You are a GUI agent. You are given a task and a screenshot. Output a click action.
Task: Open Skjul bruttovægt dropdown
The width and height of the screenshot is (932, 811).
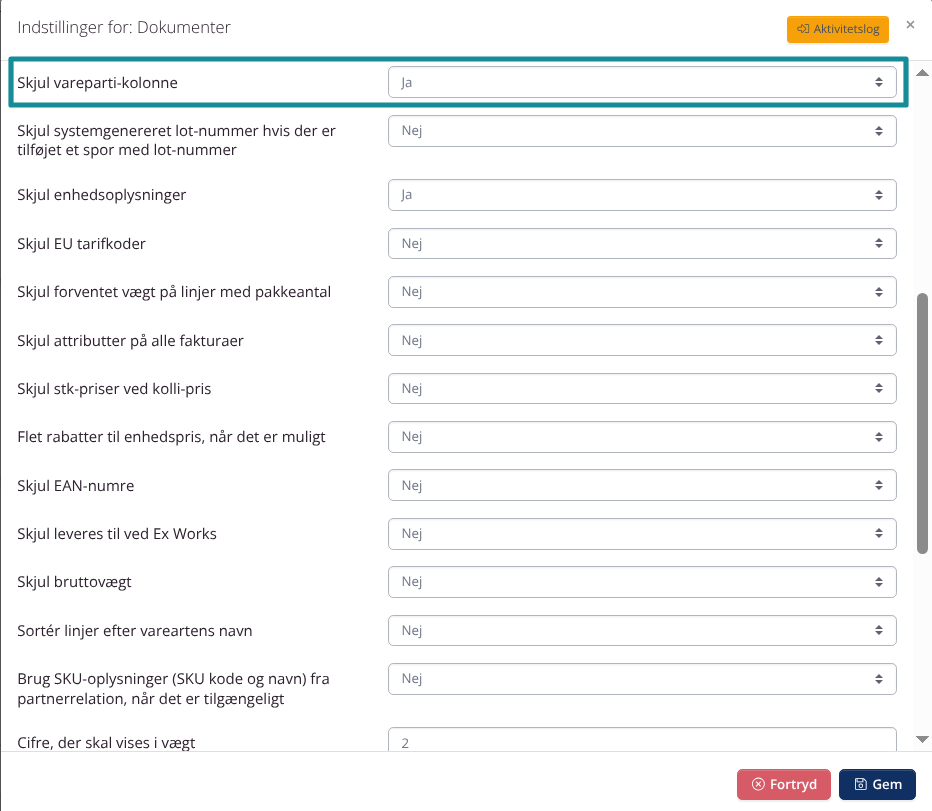point(642,582)
